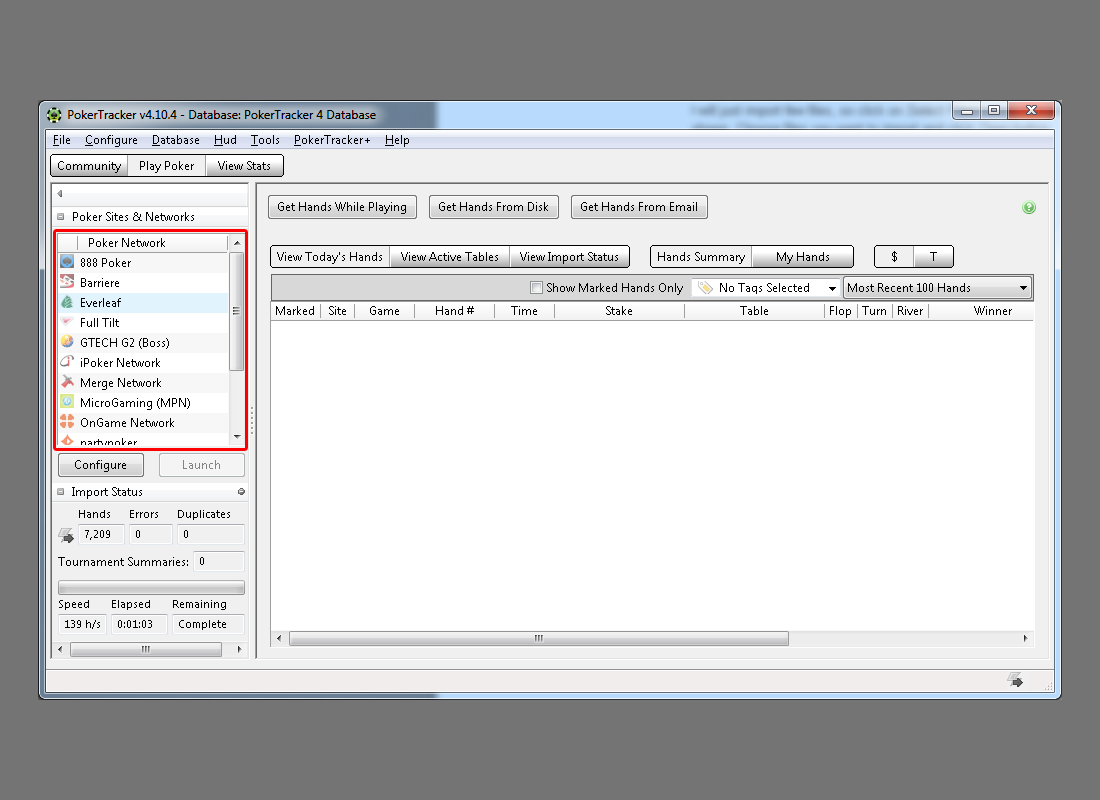1100x800 pixels.
Task: Click the hands table horizontal scrollbar
Action: 538,638
